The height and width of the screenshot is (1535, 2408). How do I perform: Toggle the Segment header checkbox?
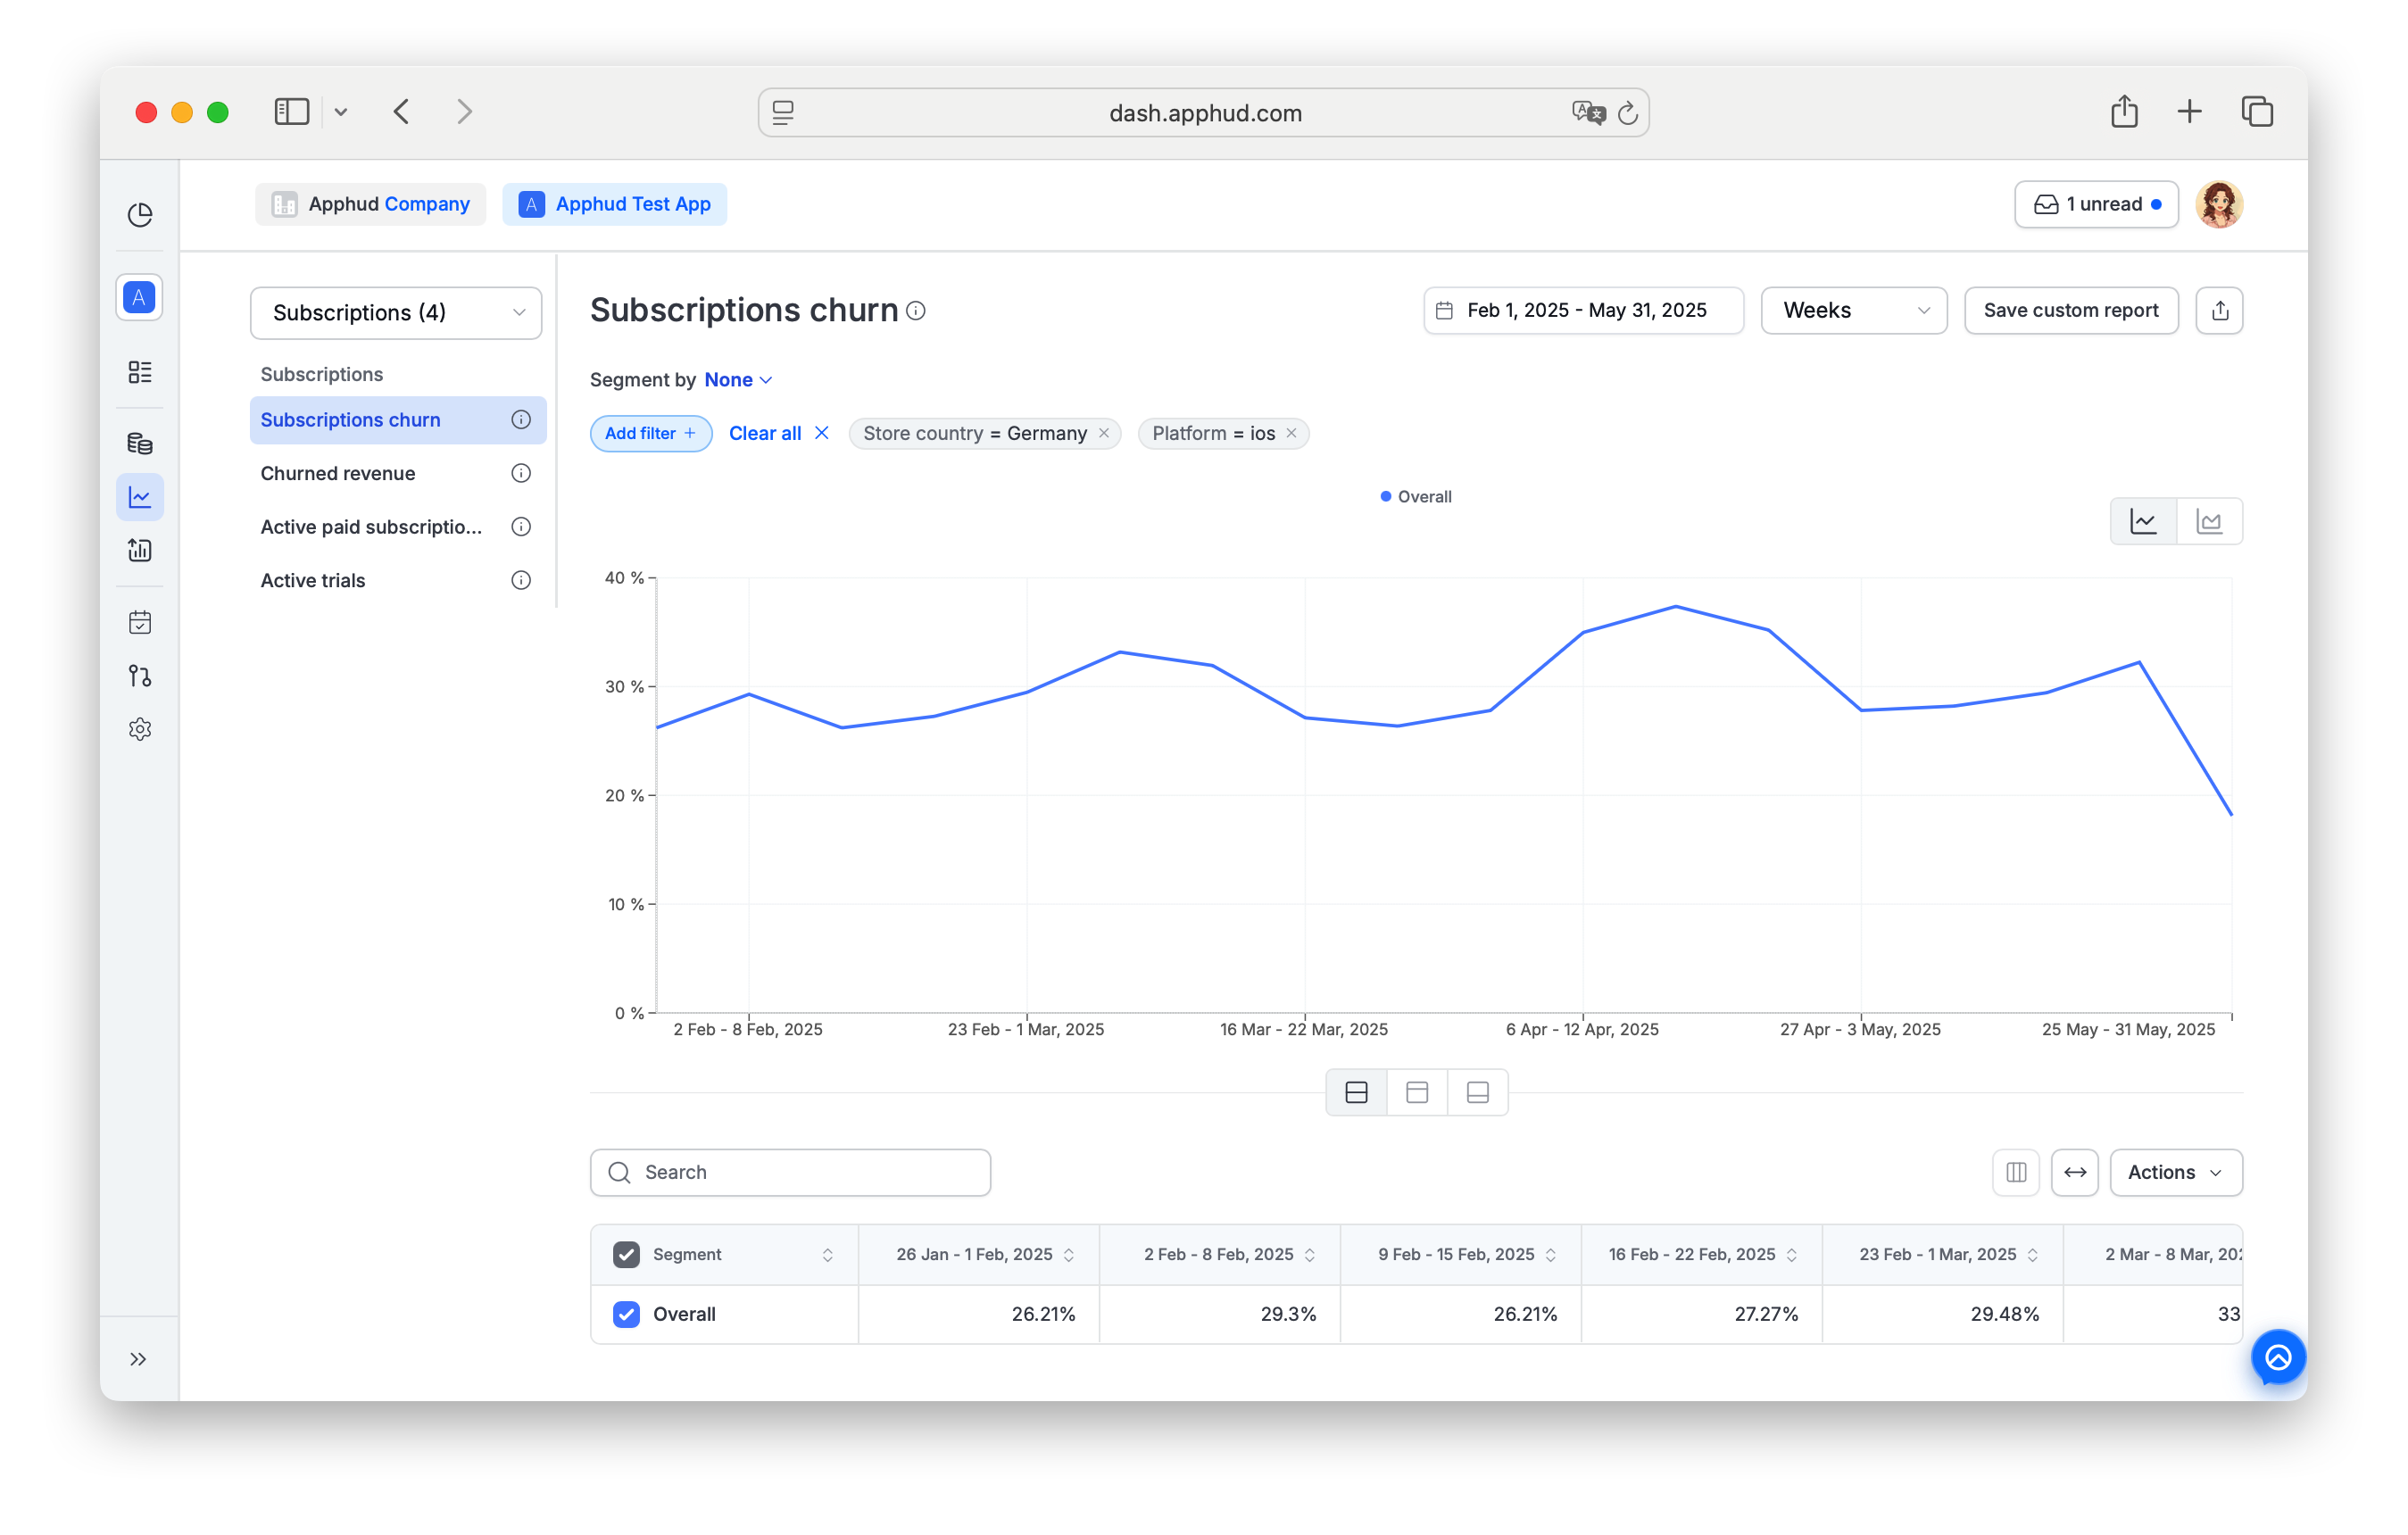pyautogui.click(x=626, y=1254)
